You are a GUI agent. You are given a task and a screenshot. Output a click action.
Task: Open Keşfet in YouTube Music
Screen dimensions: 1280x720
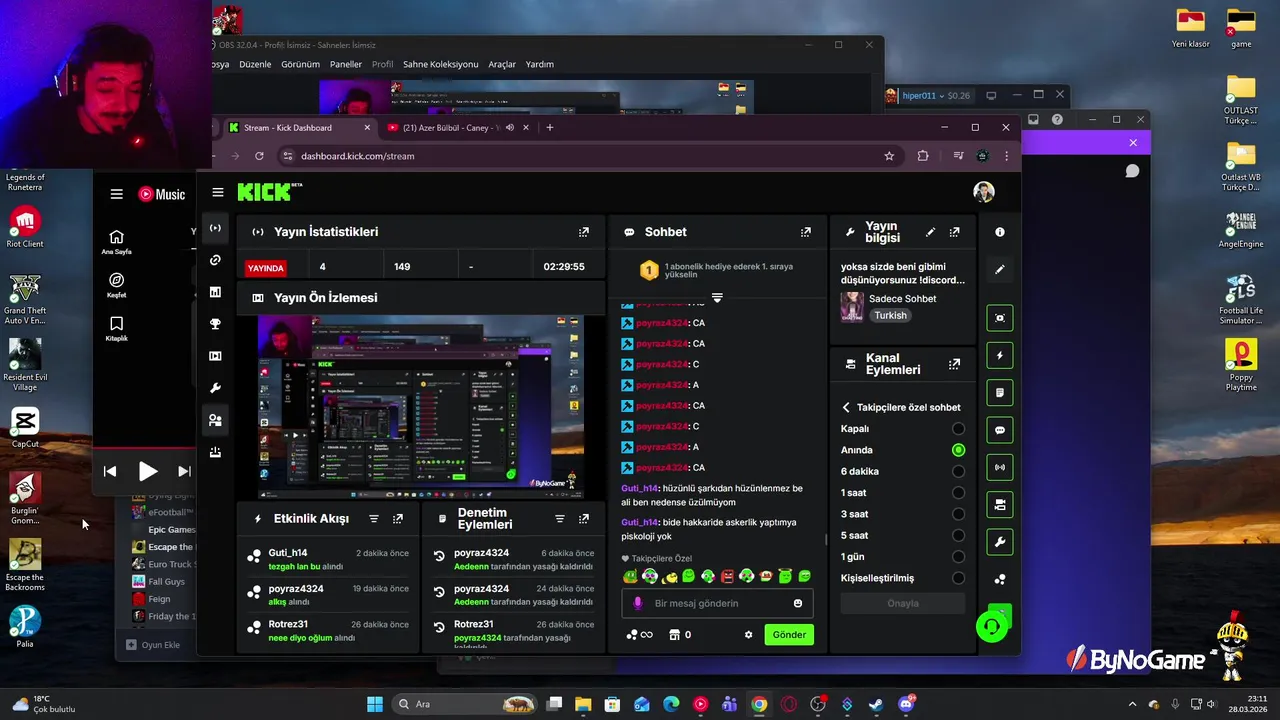coord(117,285)
